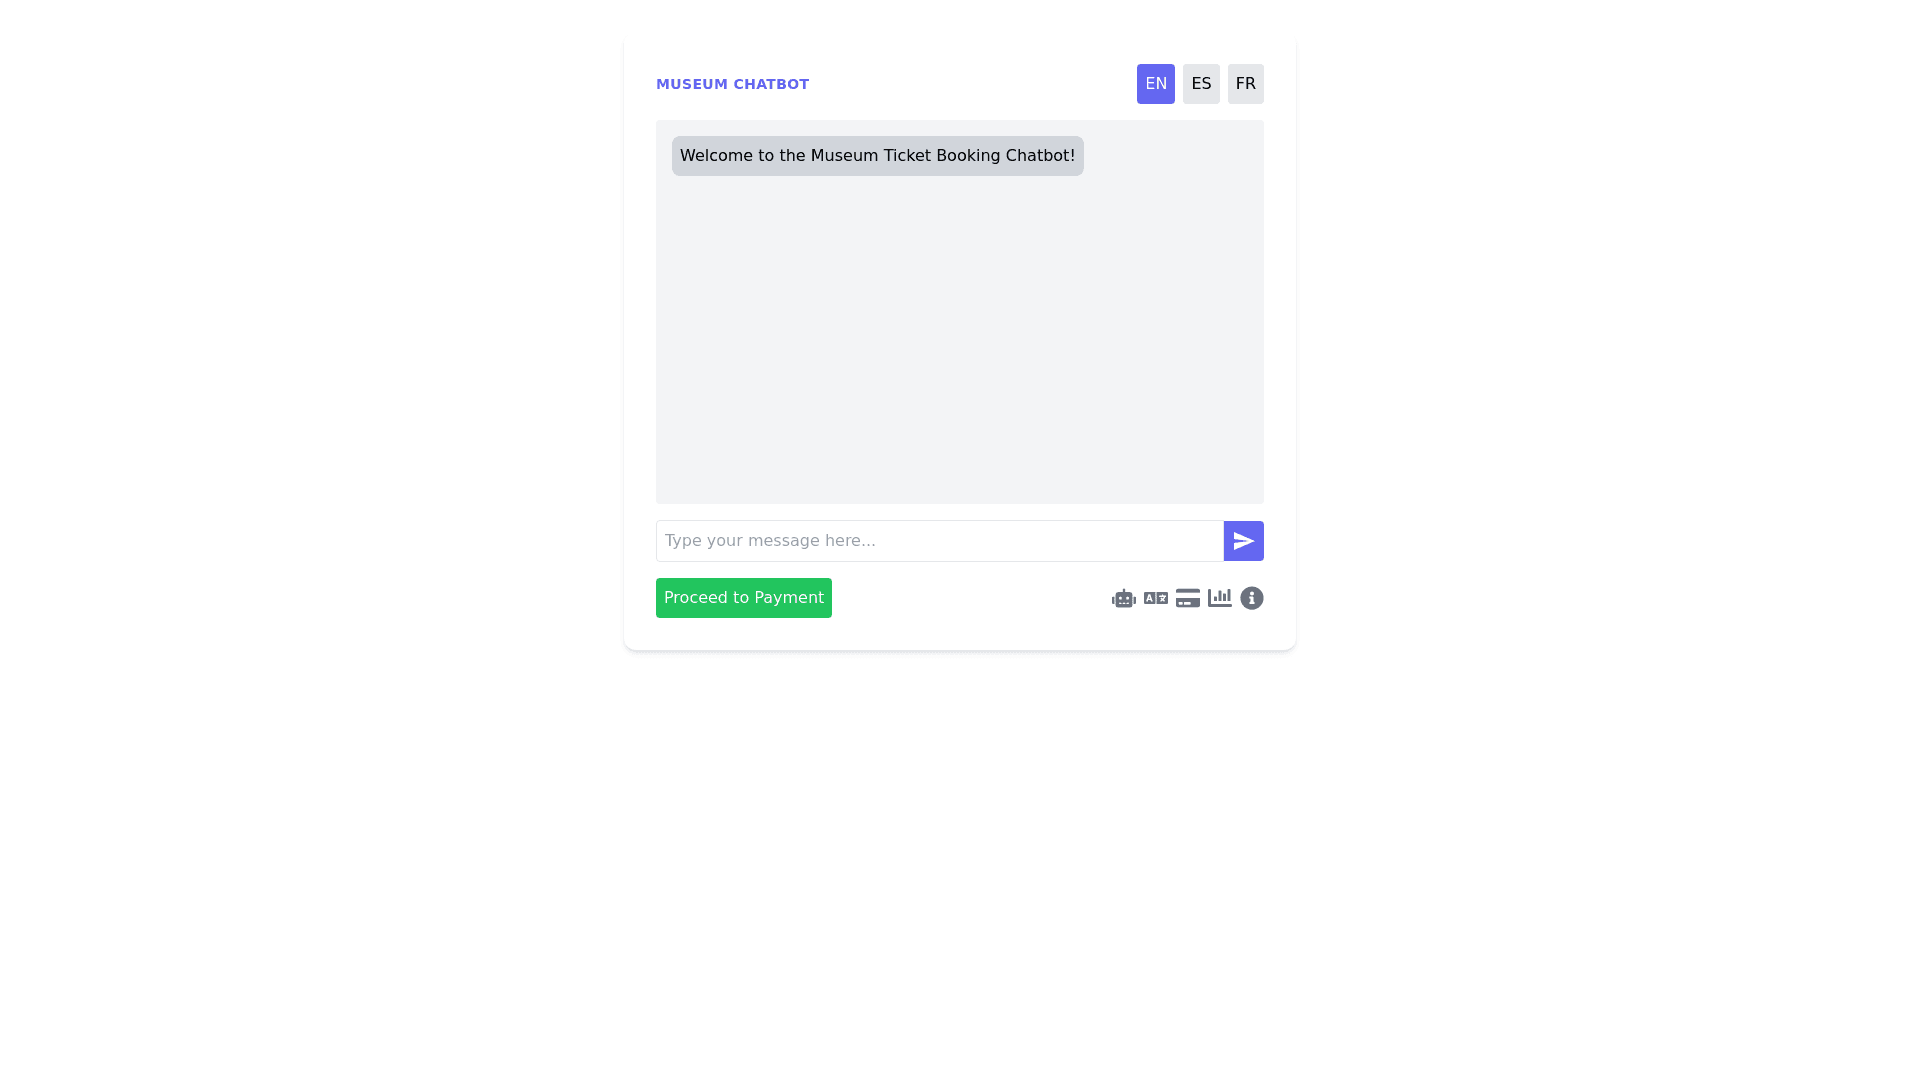Click the credit card payment icon
Viewport: 1920px width, 1080px height.
[1188, 598]
